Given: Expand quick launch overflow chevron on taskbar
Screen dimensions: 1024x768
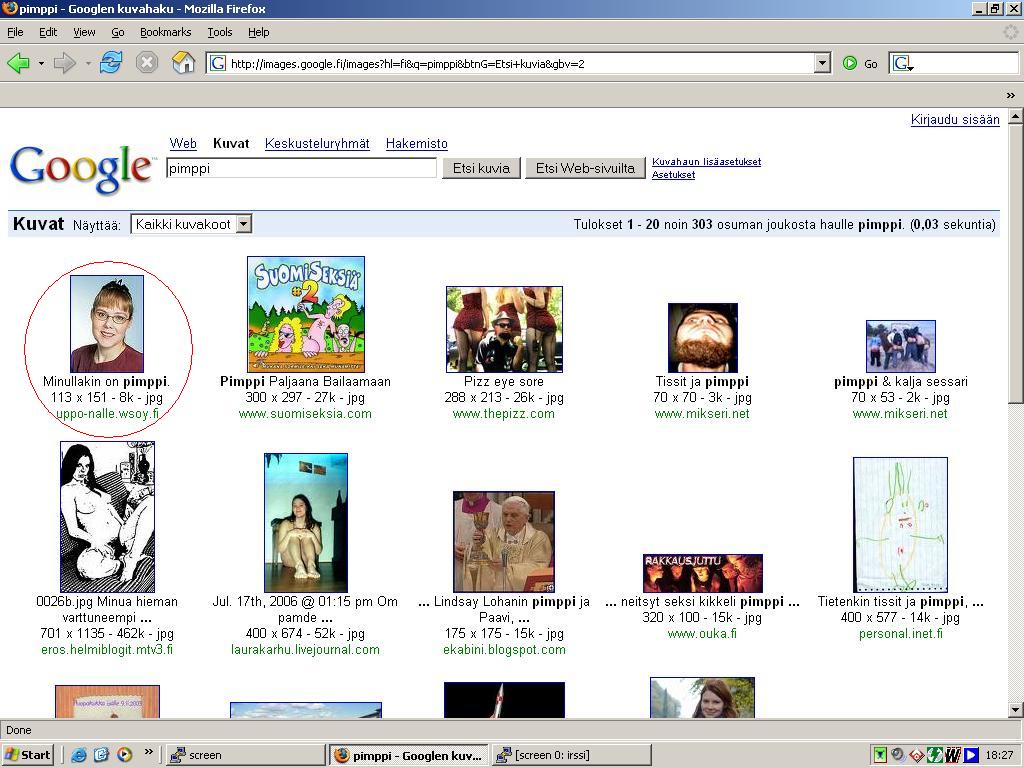Looking at the screenshot, I should [148, 752].
